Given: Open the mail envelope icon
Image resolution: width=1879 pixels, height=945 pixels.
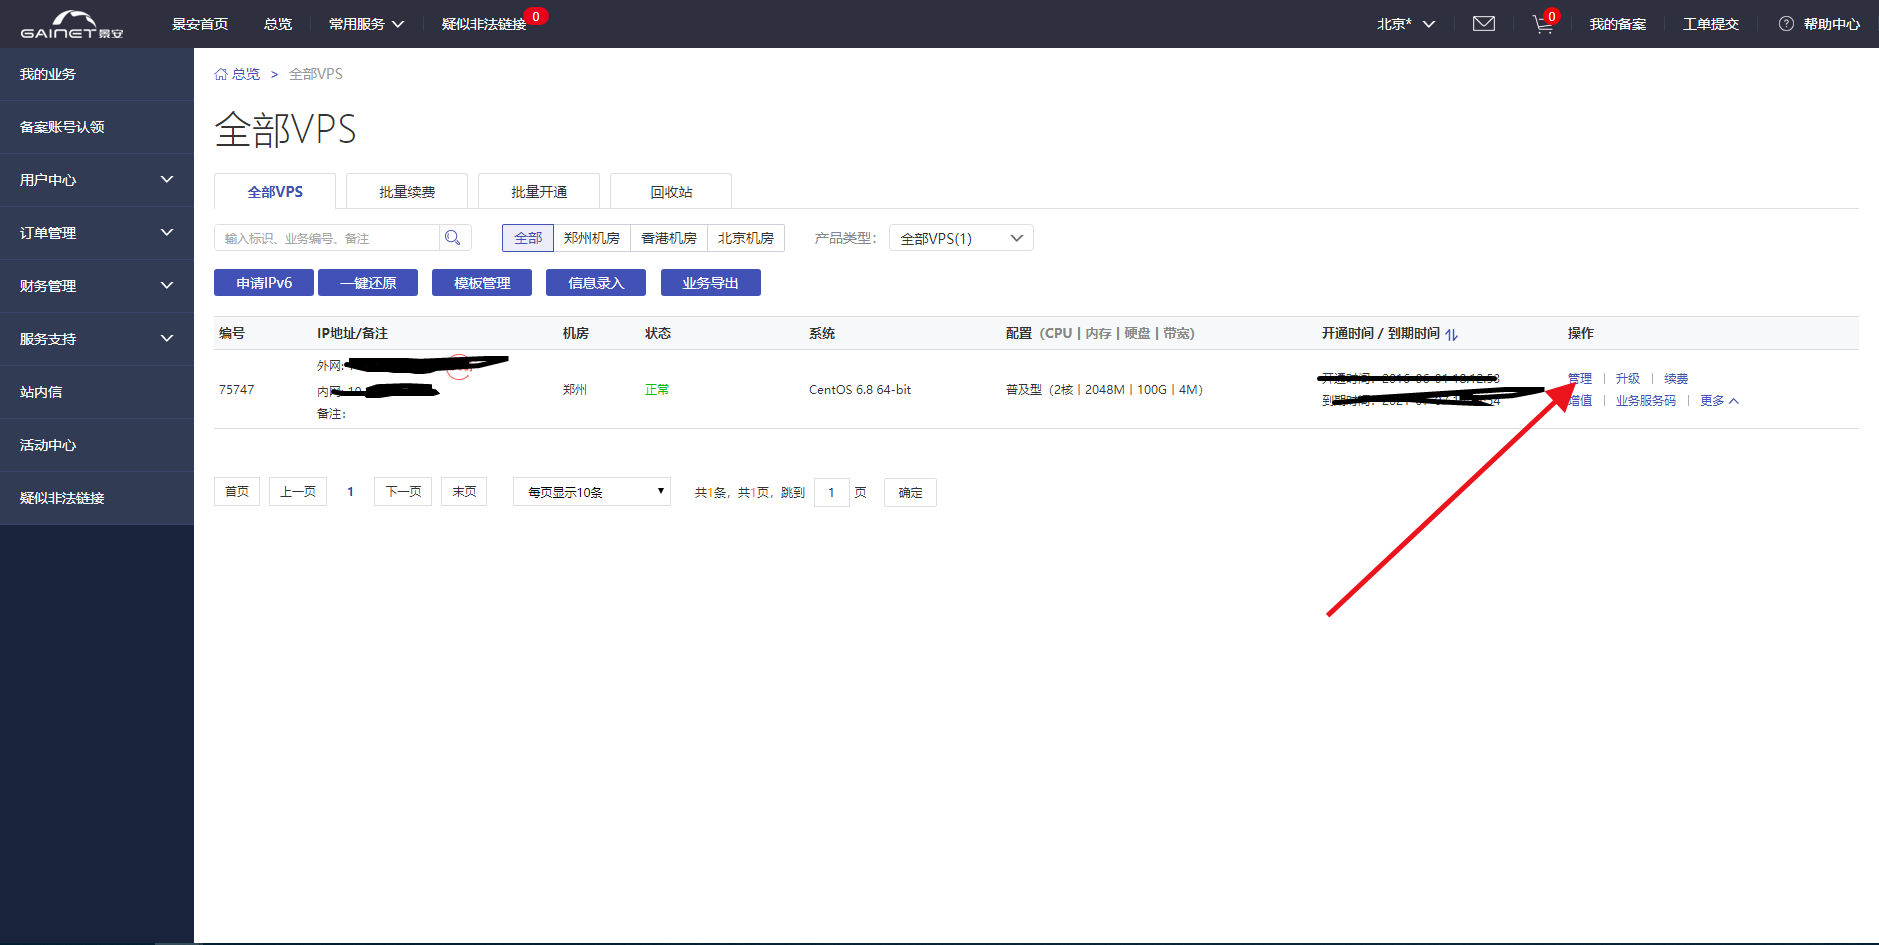Looking at the screenshot, I should pos(1484,23).
